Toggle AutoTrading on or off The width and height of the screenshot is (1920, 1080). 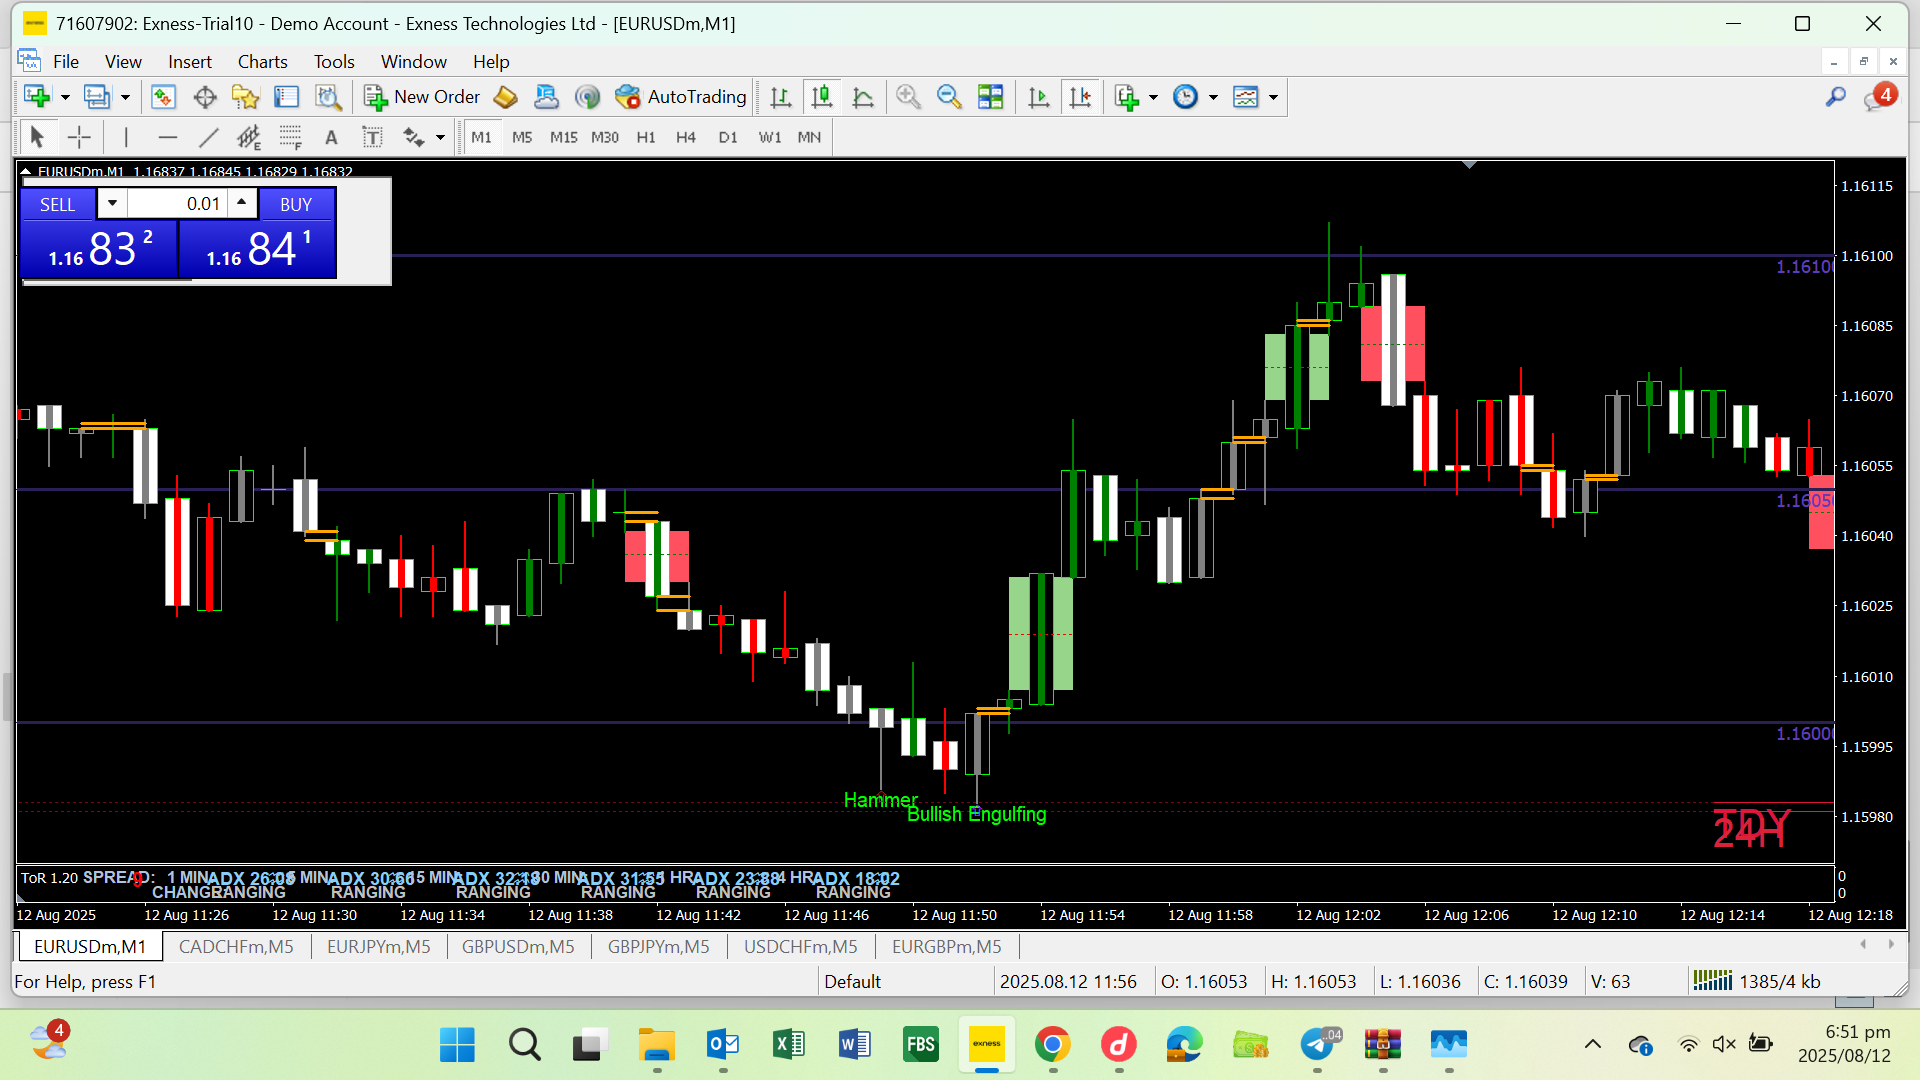(x=681, y=97)
